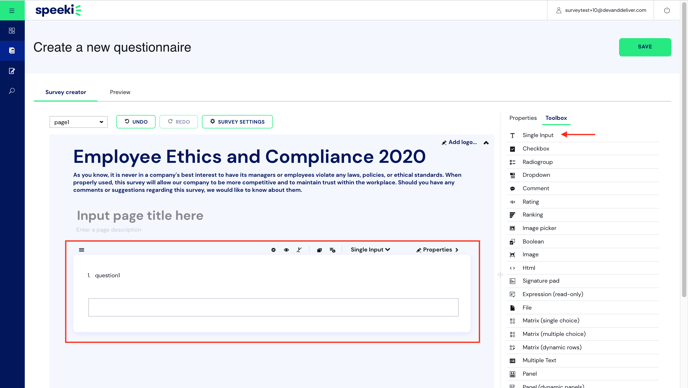This screenshot has height=388, width=688.
Task: Open the questionnaires icon in sidebar
Action: tap(12, 50)
